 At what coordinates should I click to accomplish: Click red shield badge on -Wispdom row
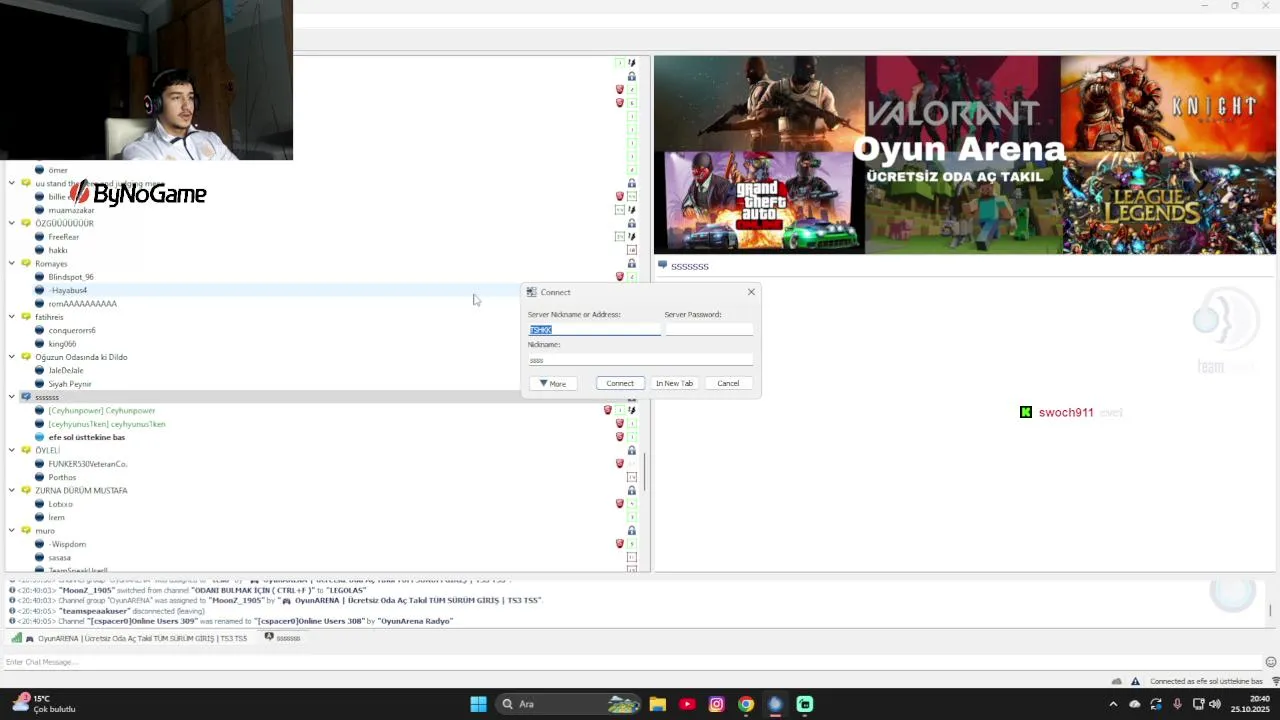[620, 544]
